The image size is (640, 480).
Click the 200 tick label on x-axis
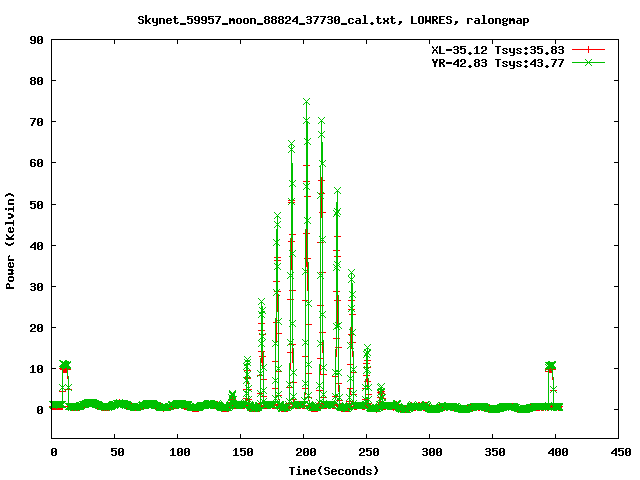(306, 452)
